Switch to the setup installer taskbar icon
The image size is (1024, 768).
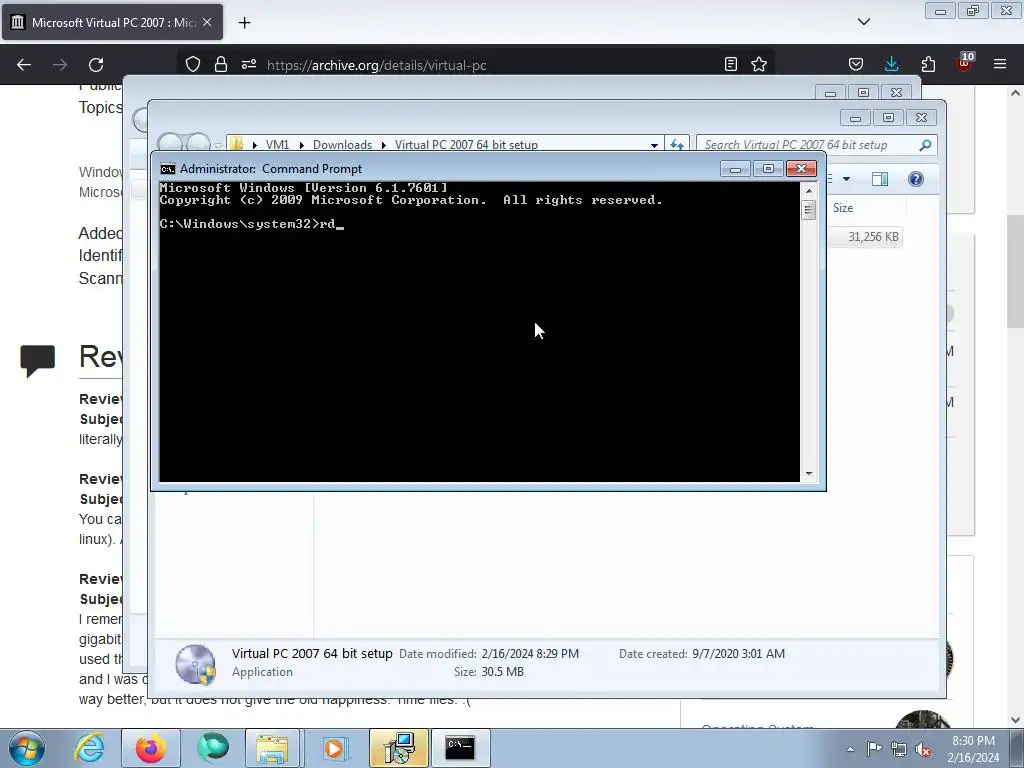pyautogui.click(x=399, y=748)
